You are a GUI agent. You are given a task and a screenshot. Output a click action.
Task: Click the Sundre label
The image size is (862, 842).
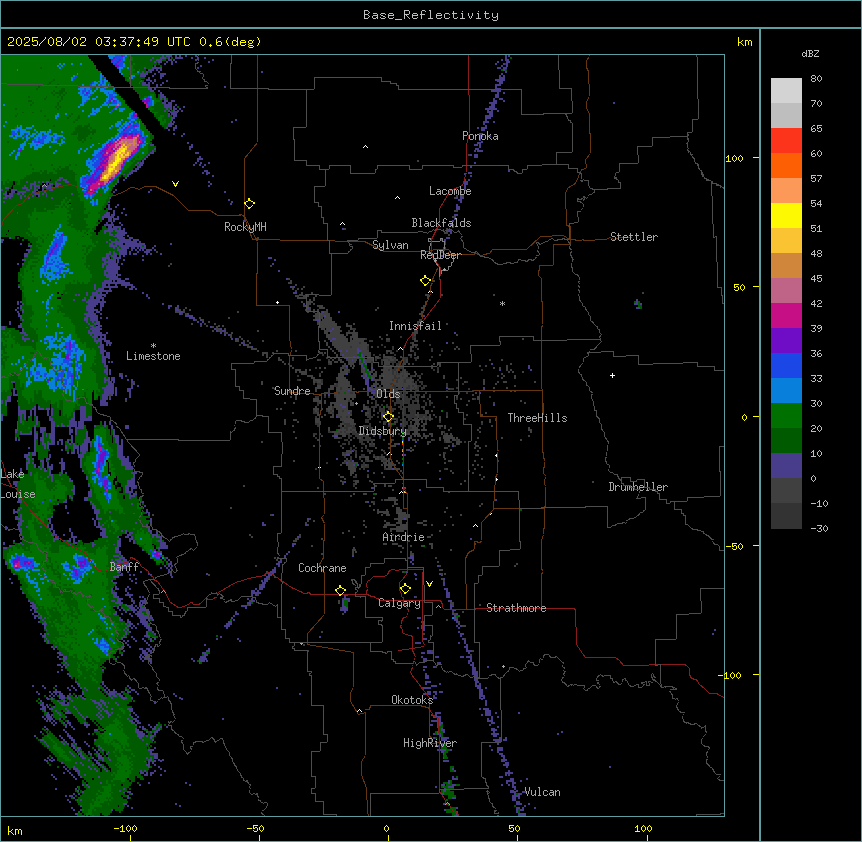pos(292,391)
